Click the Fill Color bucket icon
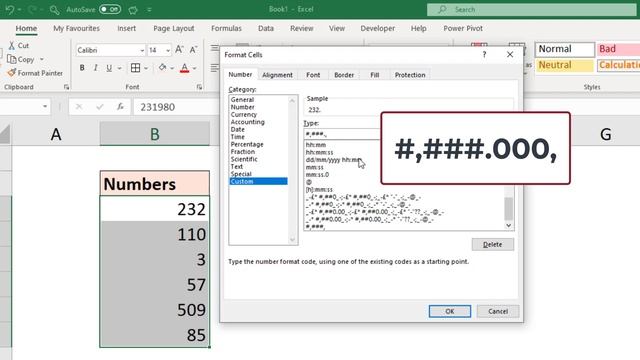 [162, 67]
